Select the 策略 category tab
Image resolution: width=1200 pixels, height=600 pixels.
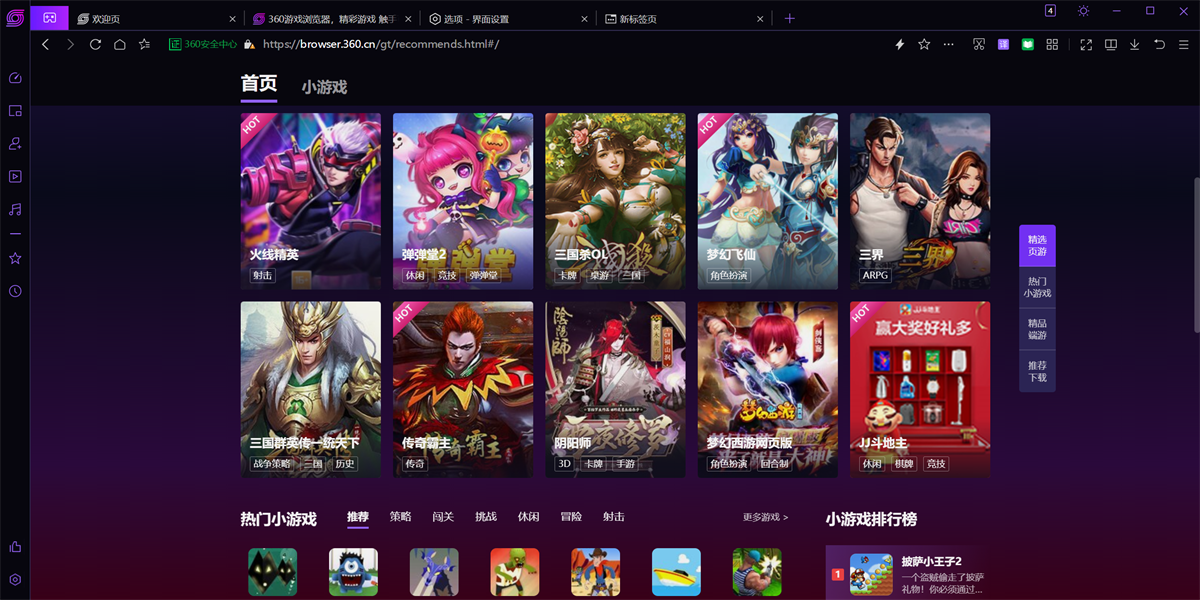pyautogui.click(x=400, y=517)
